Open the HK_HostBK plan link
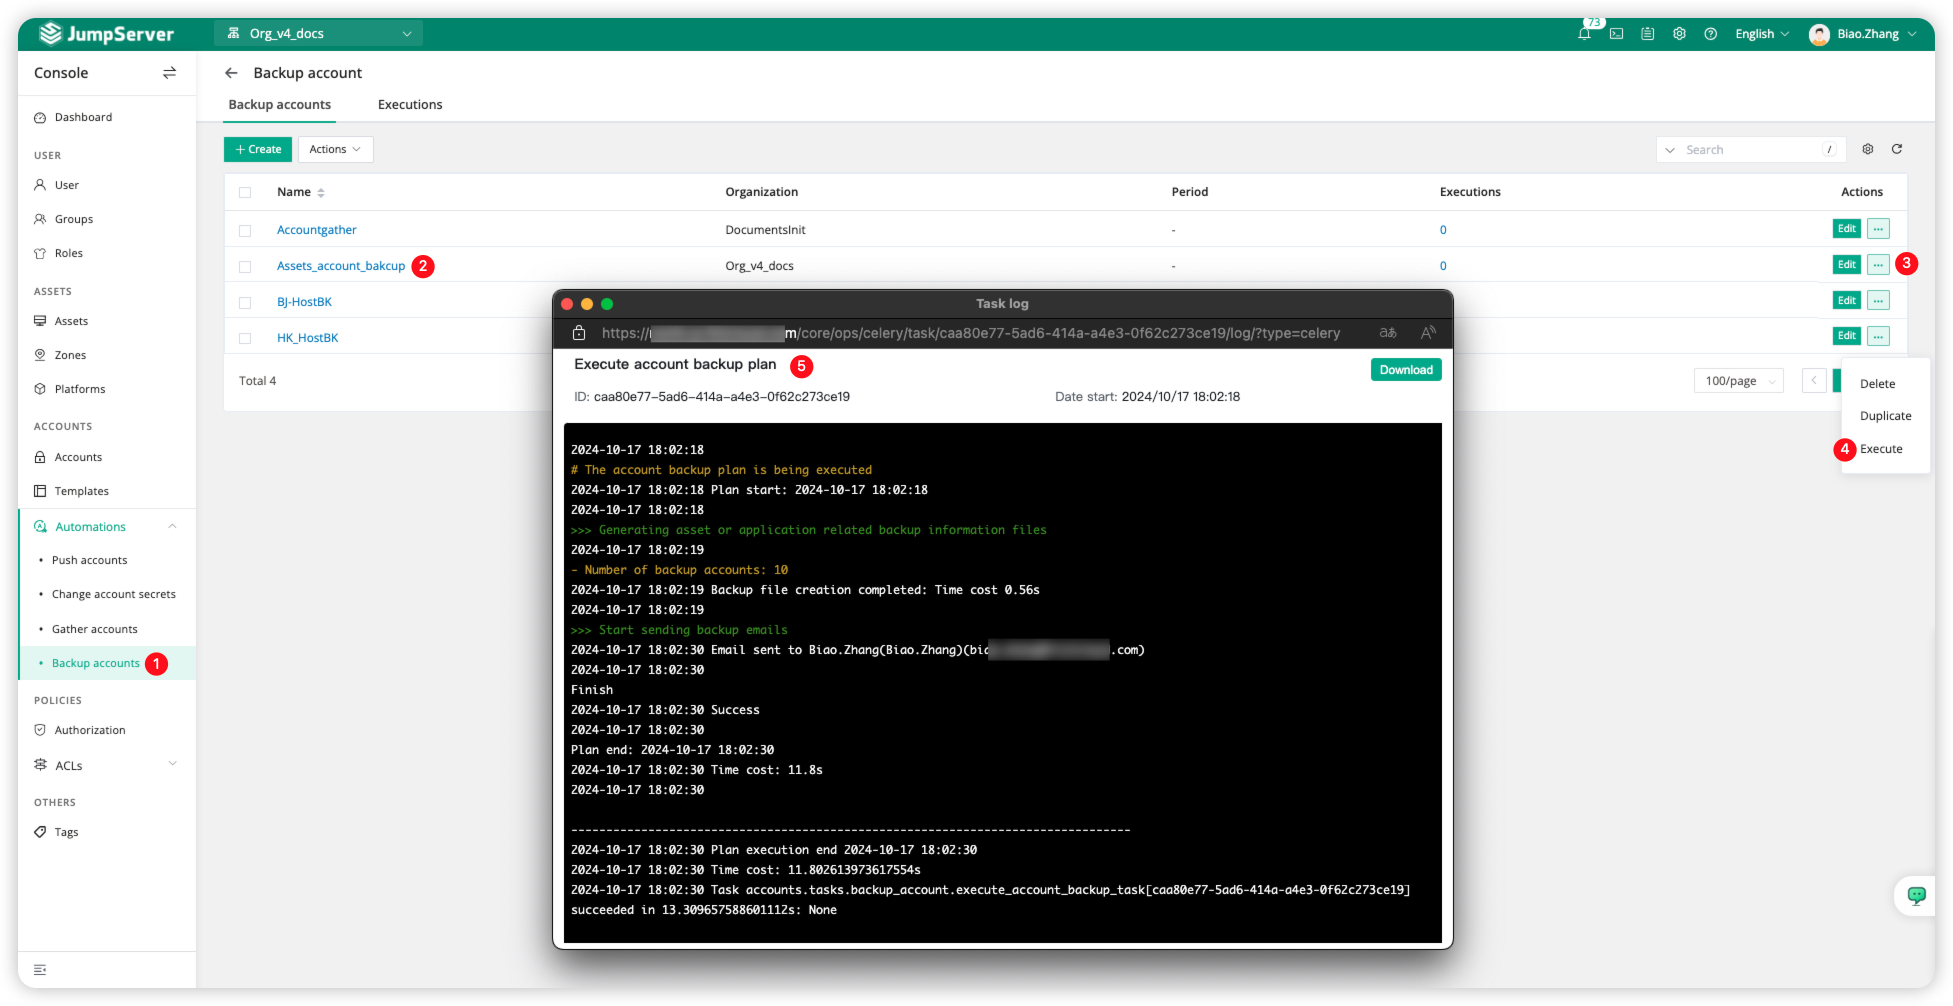The image size is (1953, 1006). [308, 338]
